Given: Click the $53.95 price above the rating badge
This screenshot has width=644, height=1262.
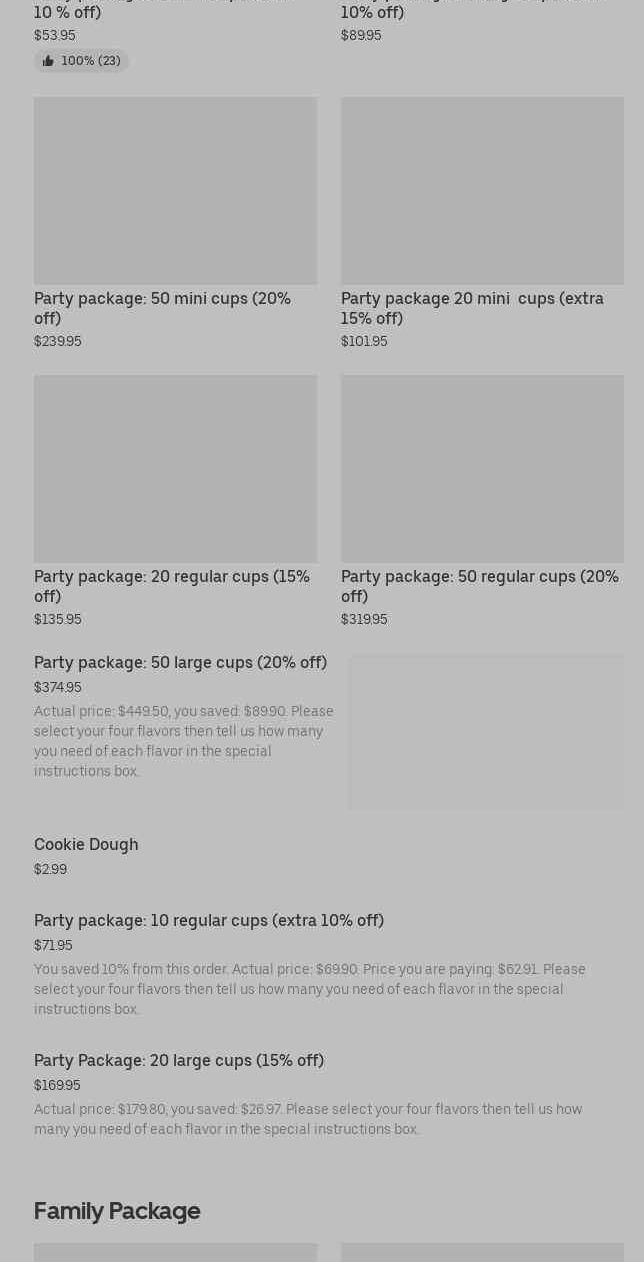Looking at the screenshot, I should point(55,36).
